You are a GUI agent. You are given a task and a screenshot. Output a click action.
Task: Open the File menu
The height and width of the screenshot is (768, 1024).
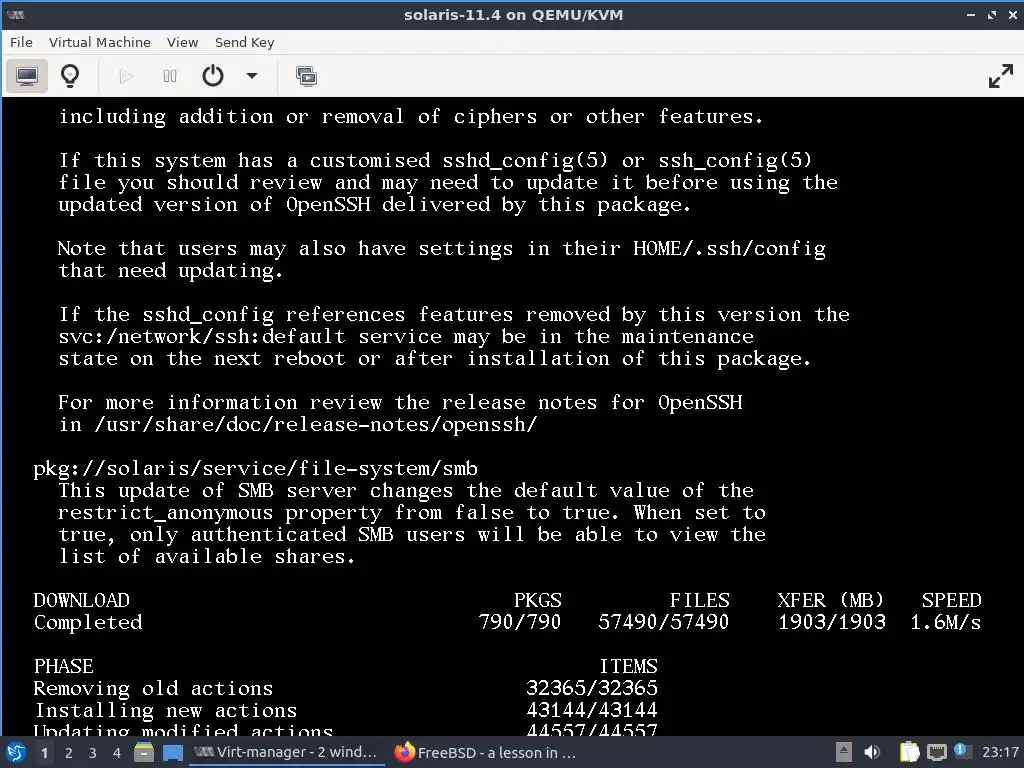click(x=21, y=42)
